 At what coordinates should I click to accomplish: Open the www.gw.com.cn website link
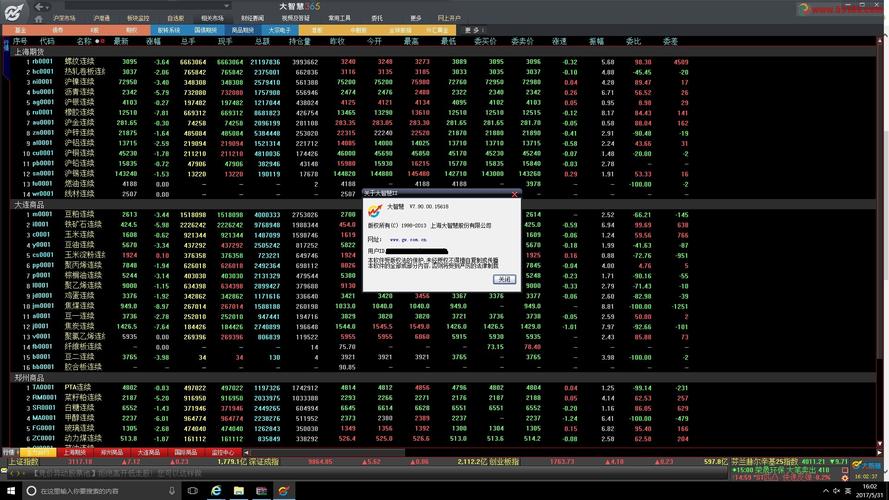(x=410, y=240)
